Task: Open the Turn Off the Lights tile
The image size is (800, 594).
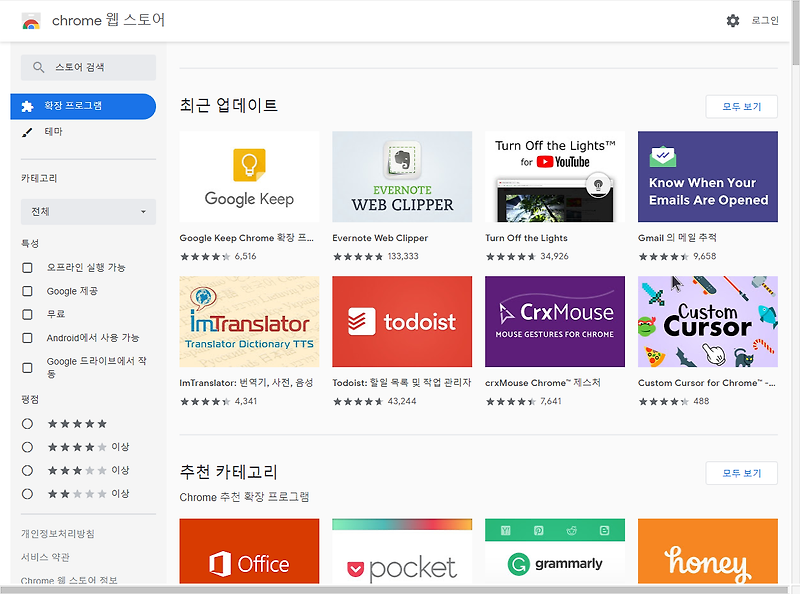Action: pyautogui.click(x=555, y=177)
